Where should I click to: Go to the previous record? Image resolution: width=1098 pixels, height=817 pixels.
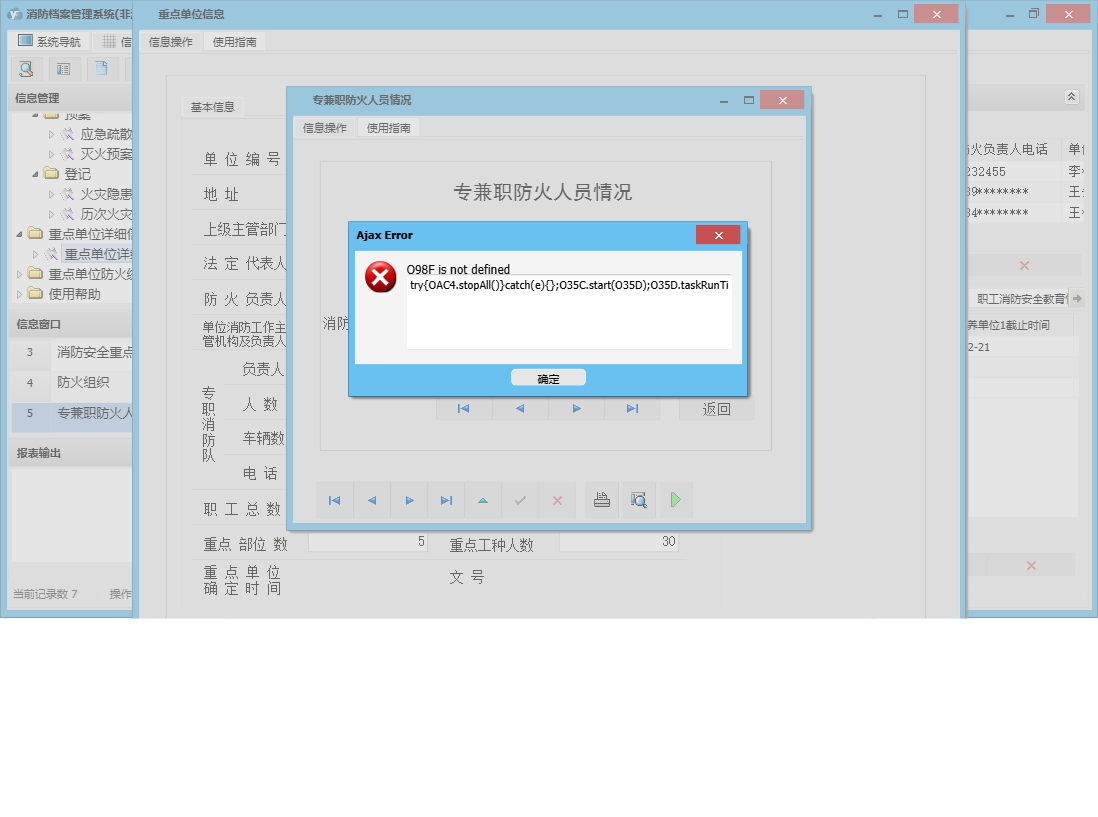pos(371,500)
